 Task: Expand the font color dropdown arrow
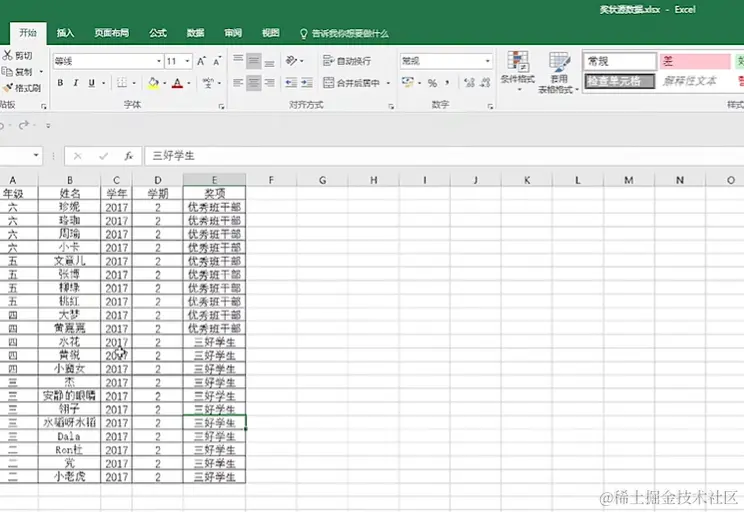[189, 83]
